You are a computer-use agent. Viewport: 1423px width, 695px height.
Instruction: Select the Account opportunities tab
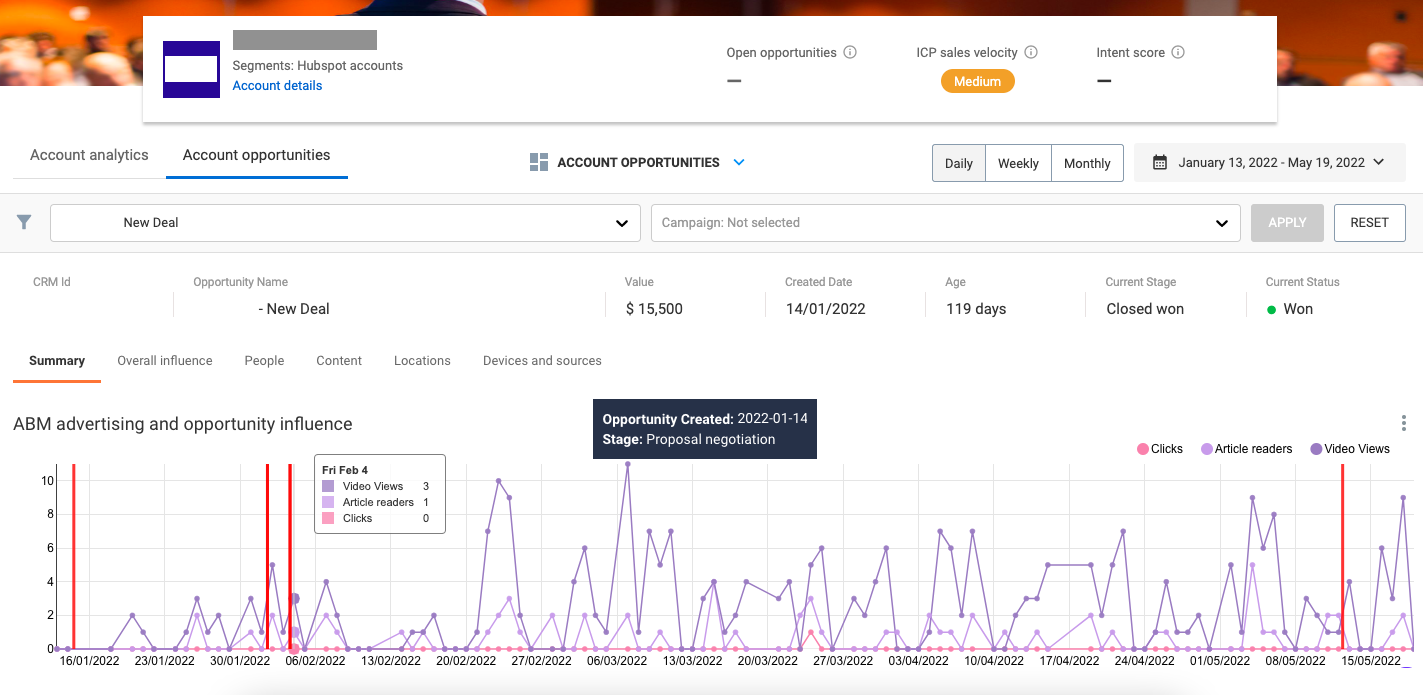(x=256, y=155)
